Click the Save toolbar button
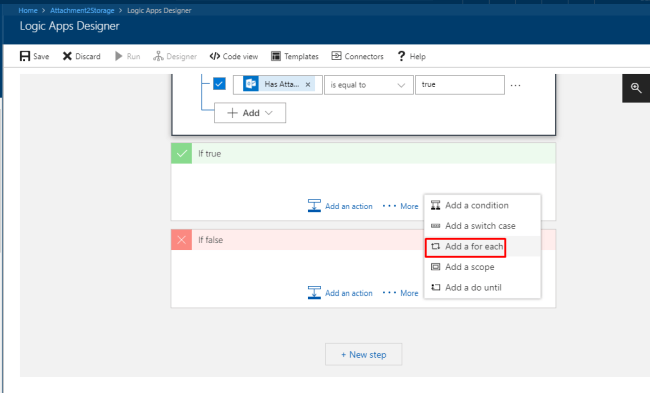 (34, 56)
